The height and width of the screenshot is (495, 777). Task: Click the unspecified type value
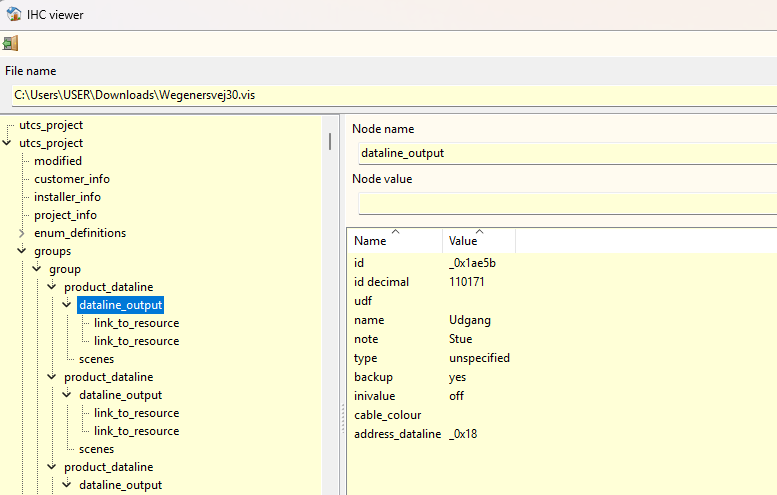[x=479, y=358]
